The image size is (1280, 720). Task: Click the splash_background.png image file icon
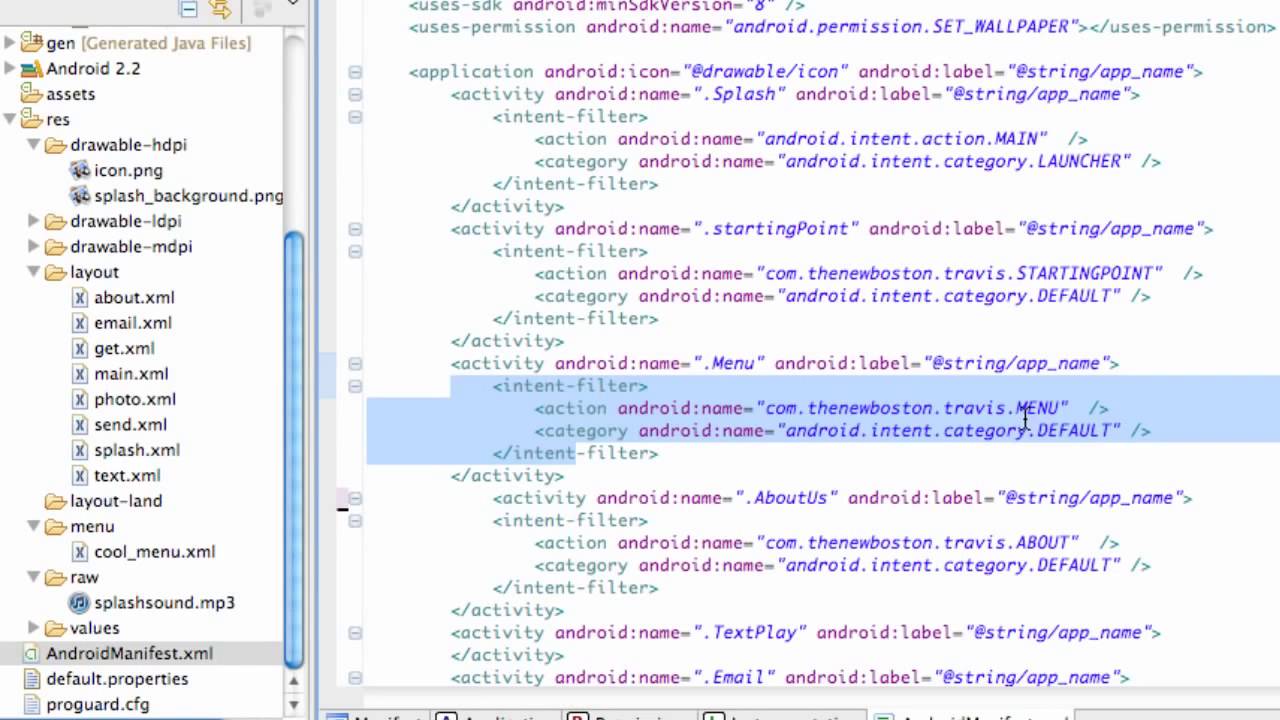(x=80, y=196)
